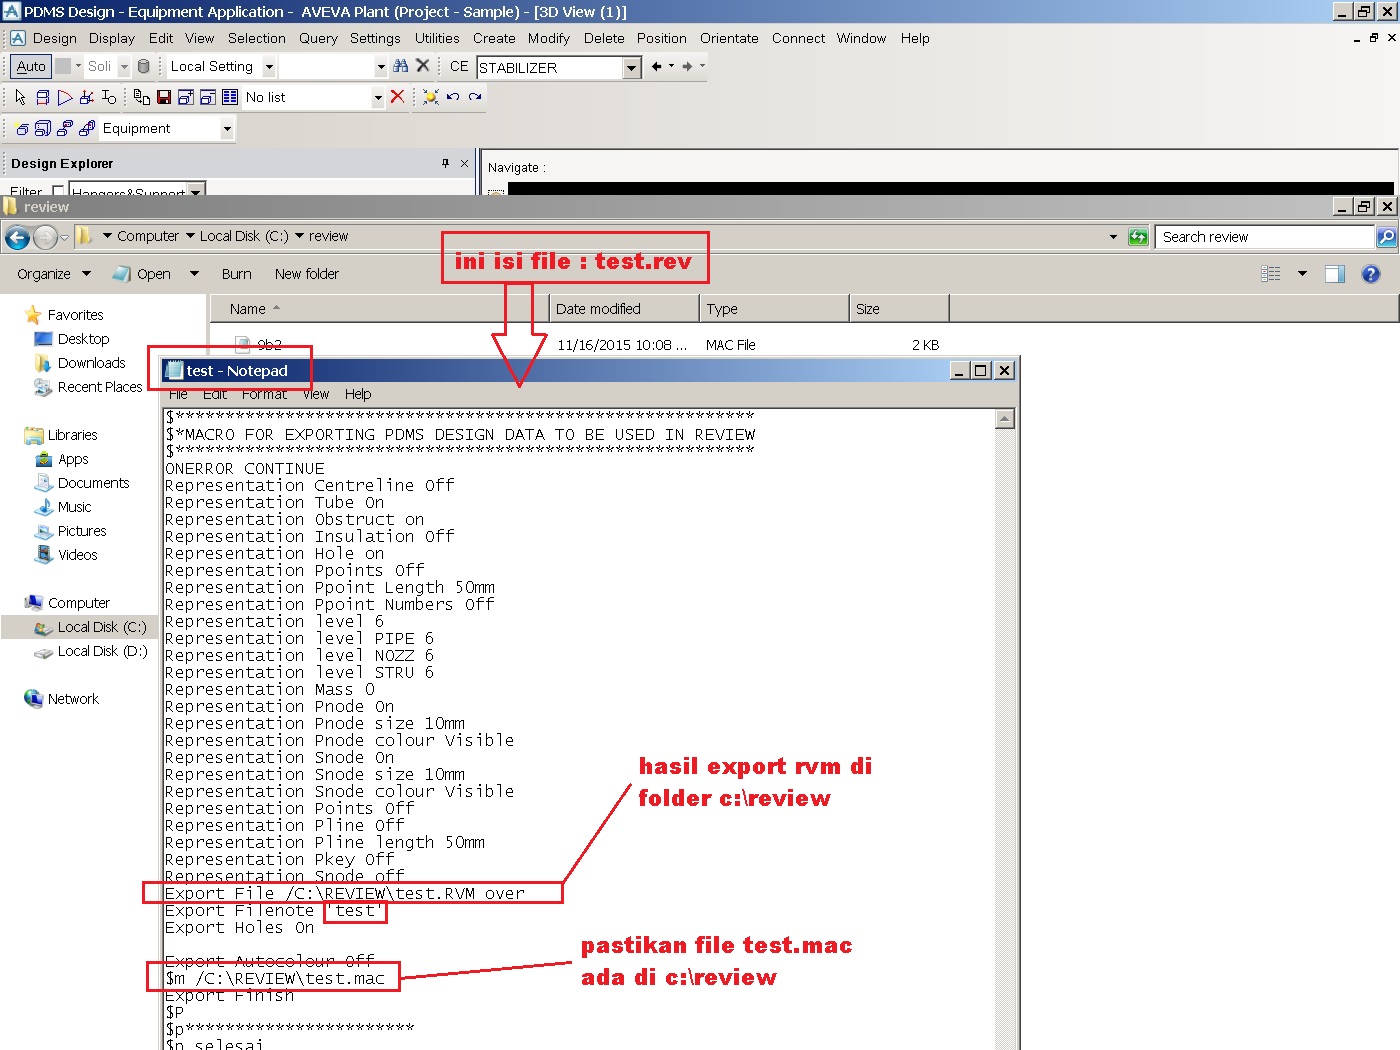Click the red floppy save icon in PDMS

[x=164, y=97]
